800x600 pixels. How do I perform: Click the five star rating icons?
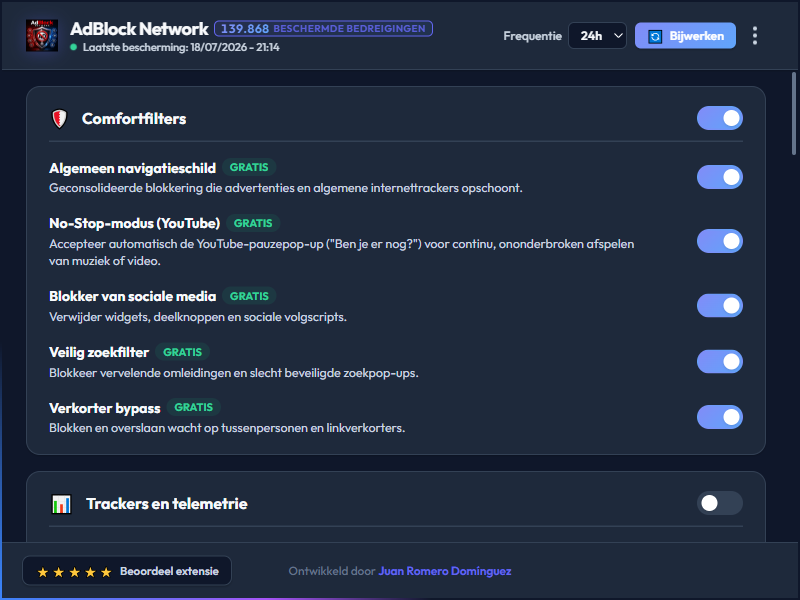pyautogui.click(x=74, y=572)
